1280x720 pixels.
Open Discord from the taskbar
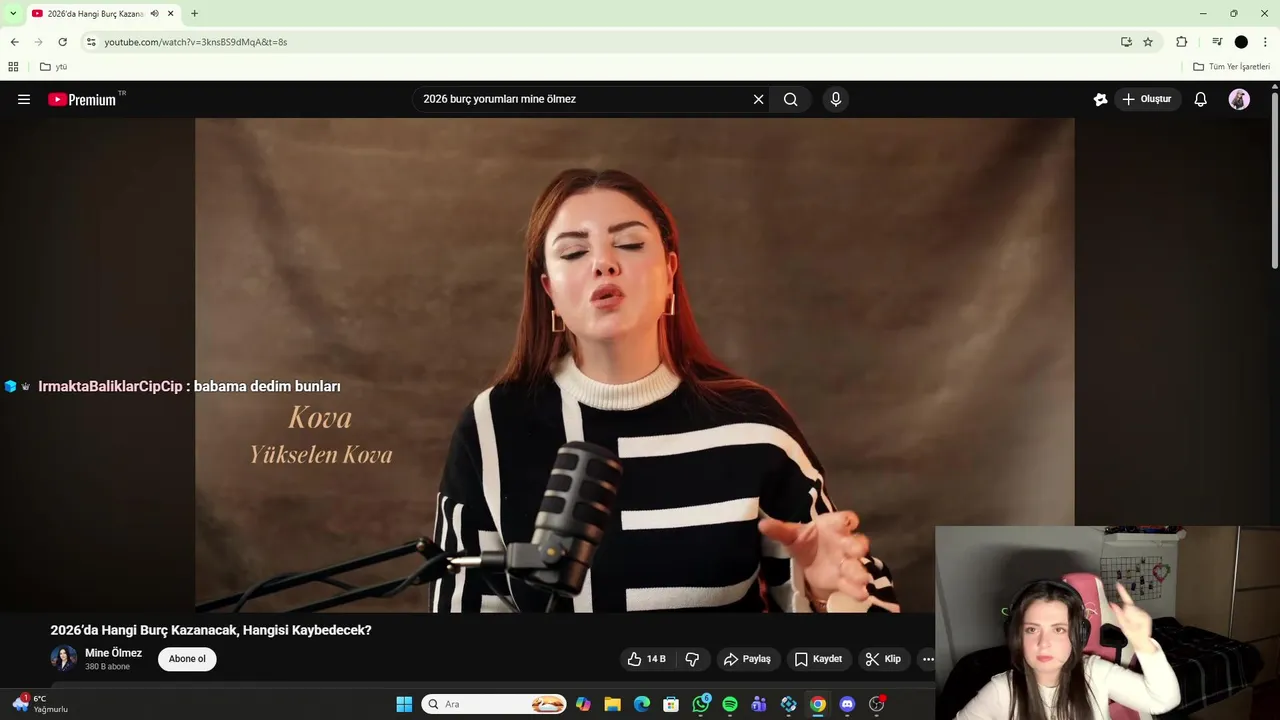pyautogui.click(x=847, y=704)
